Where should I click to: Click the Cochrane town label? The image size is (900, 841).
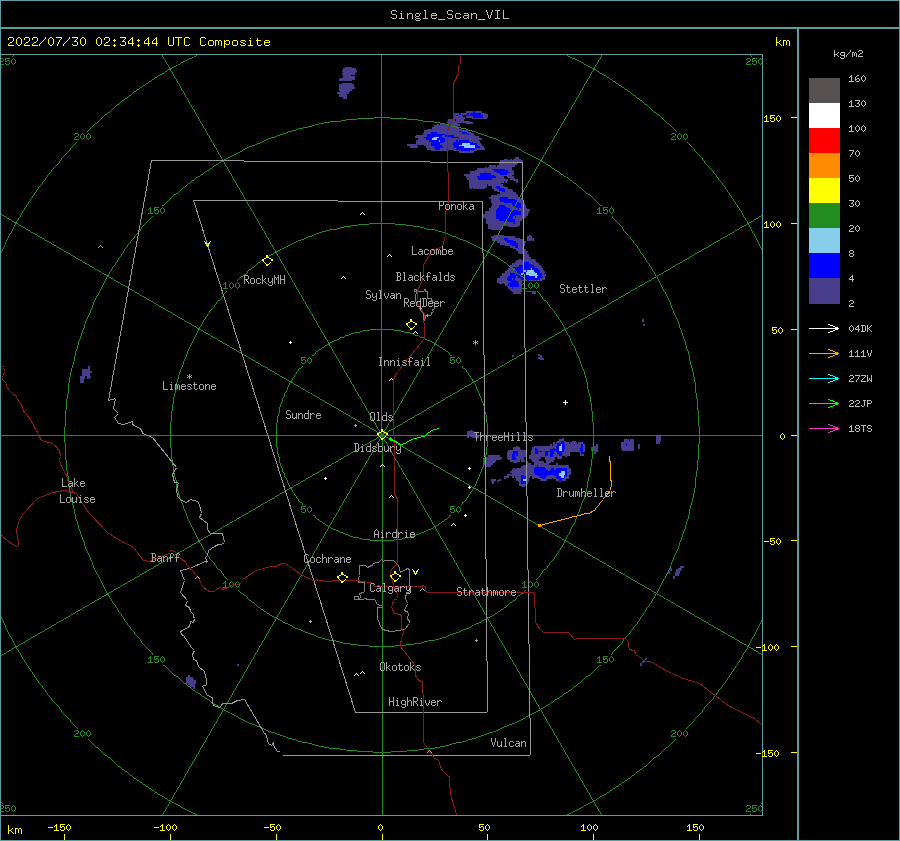(x=327, y=559)
